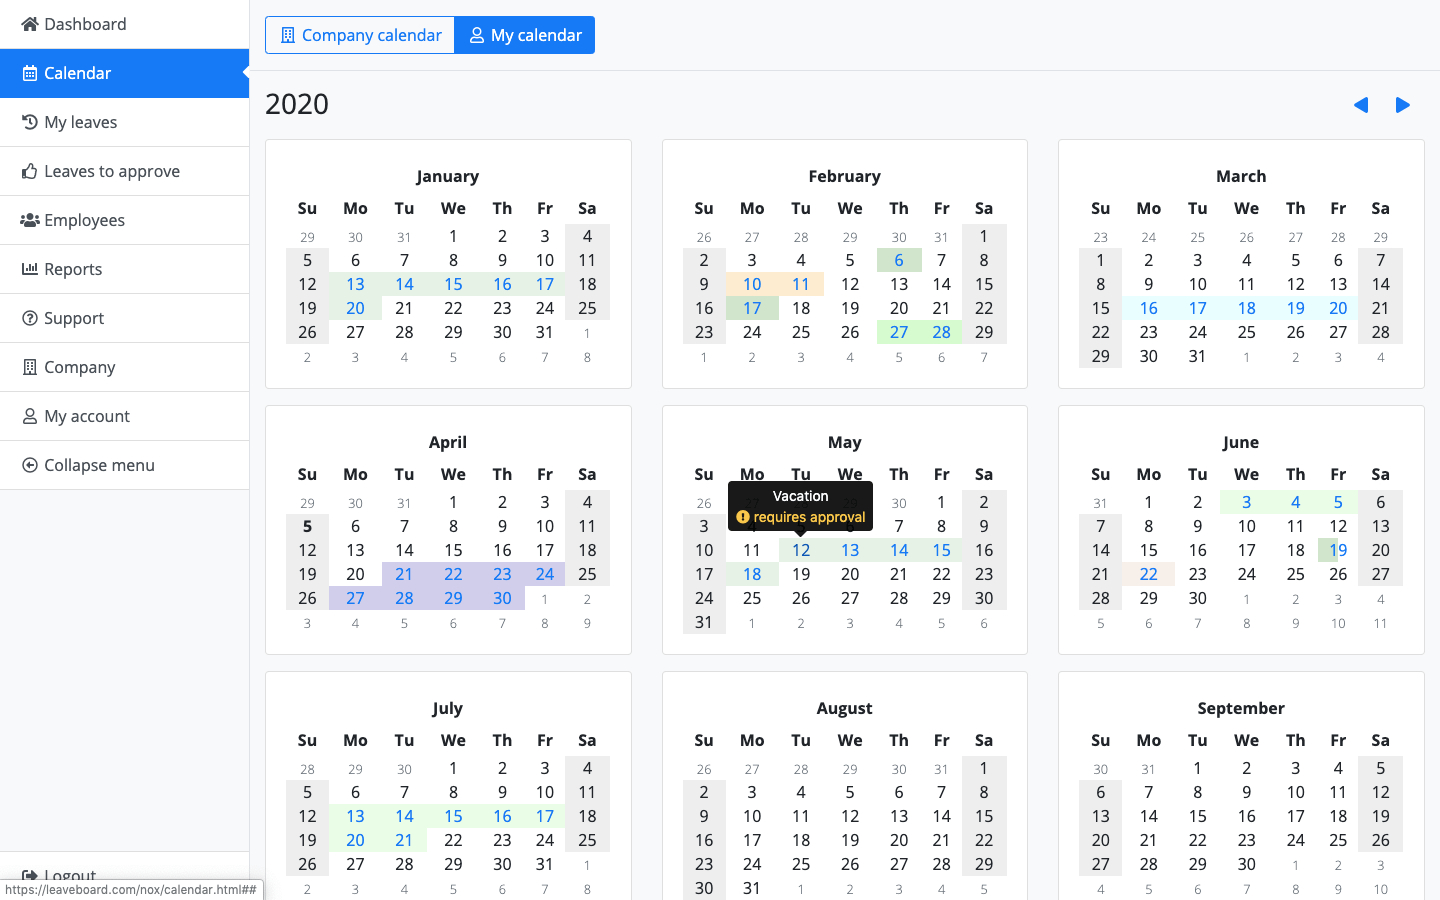
Task: Select February 27 leave day
Action: tap(899, 332)
